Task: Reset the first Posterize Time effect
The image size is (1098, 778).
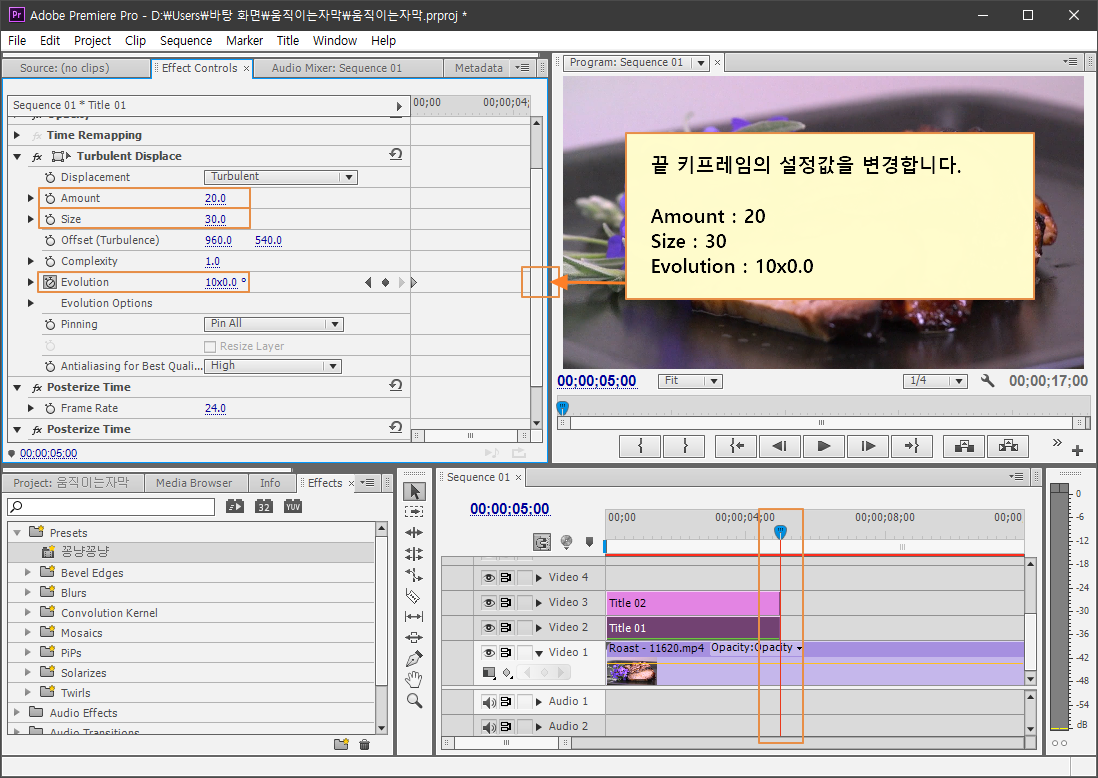Action: 396,386
